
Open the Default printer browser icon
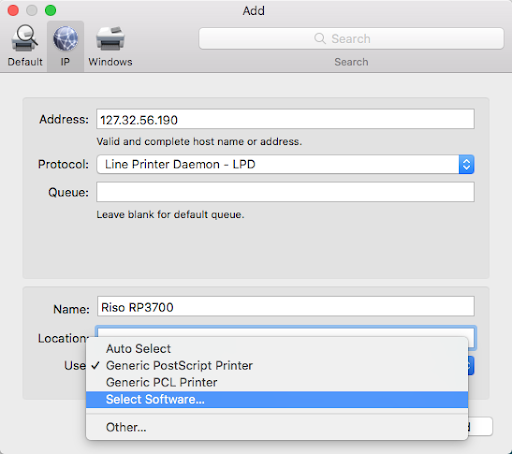click(25, 39)
